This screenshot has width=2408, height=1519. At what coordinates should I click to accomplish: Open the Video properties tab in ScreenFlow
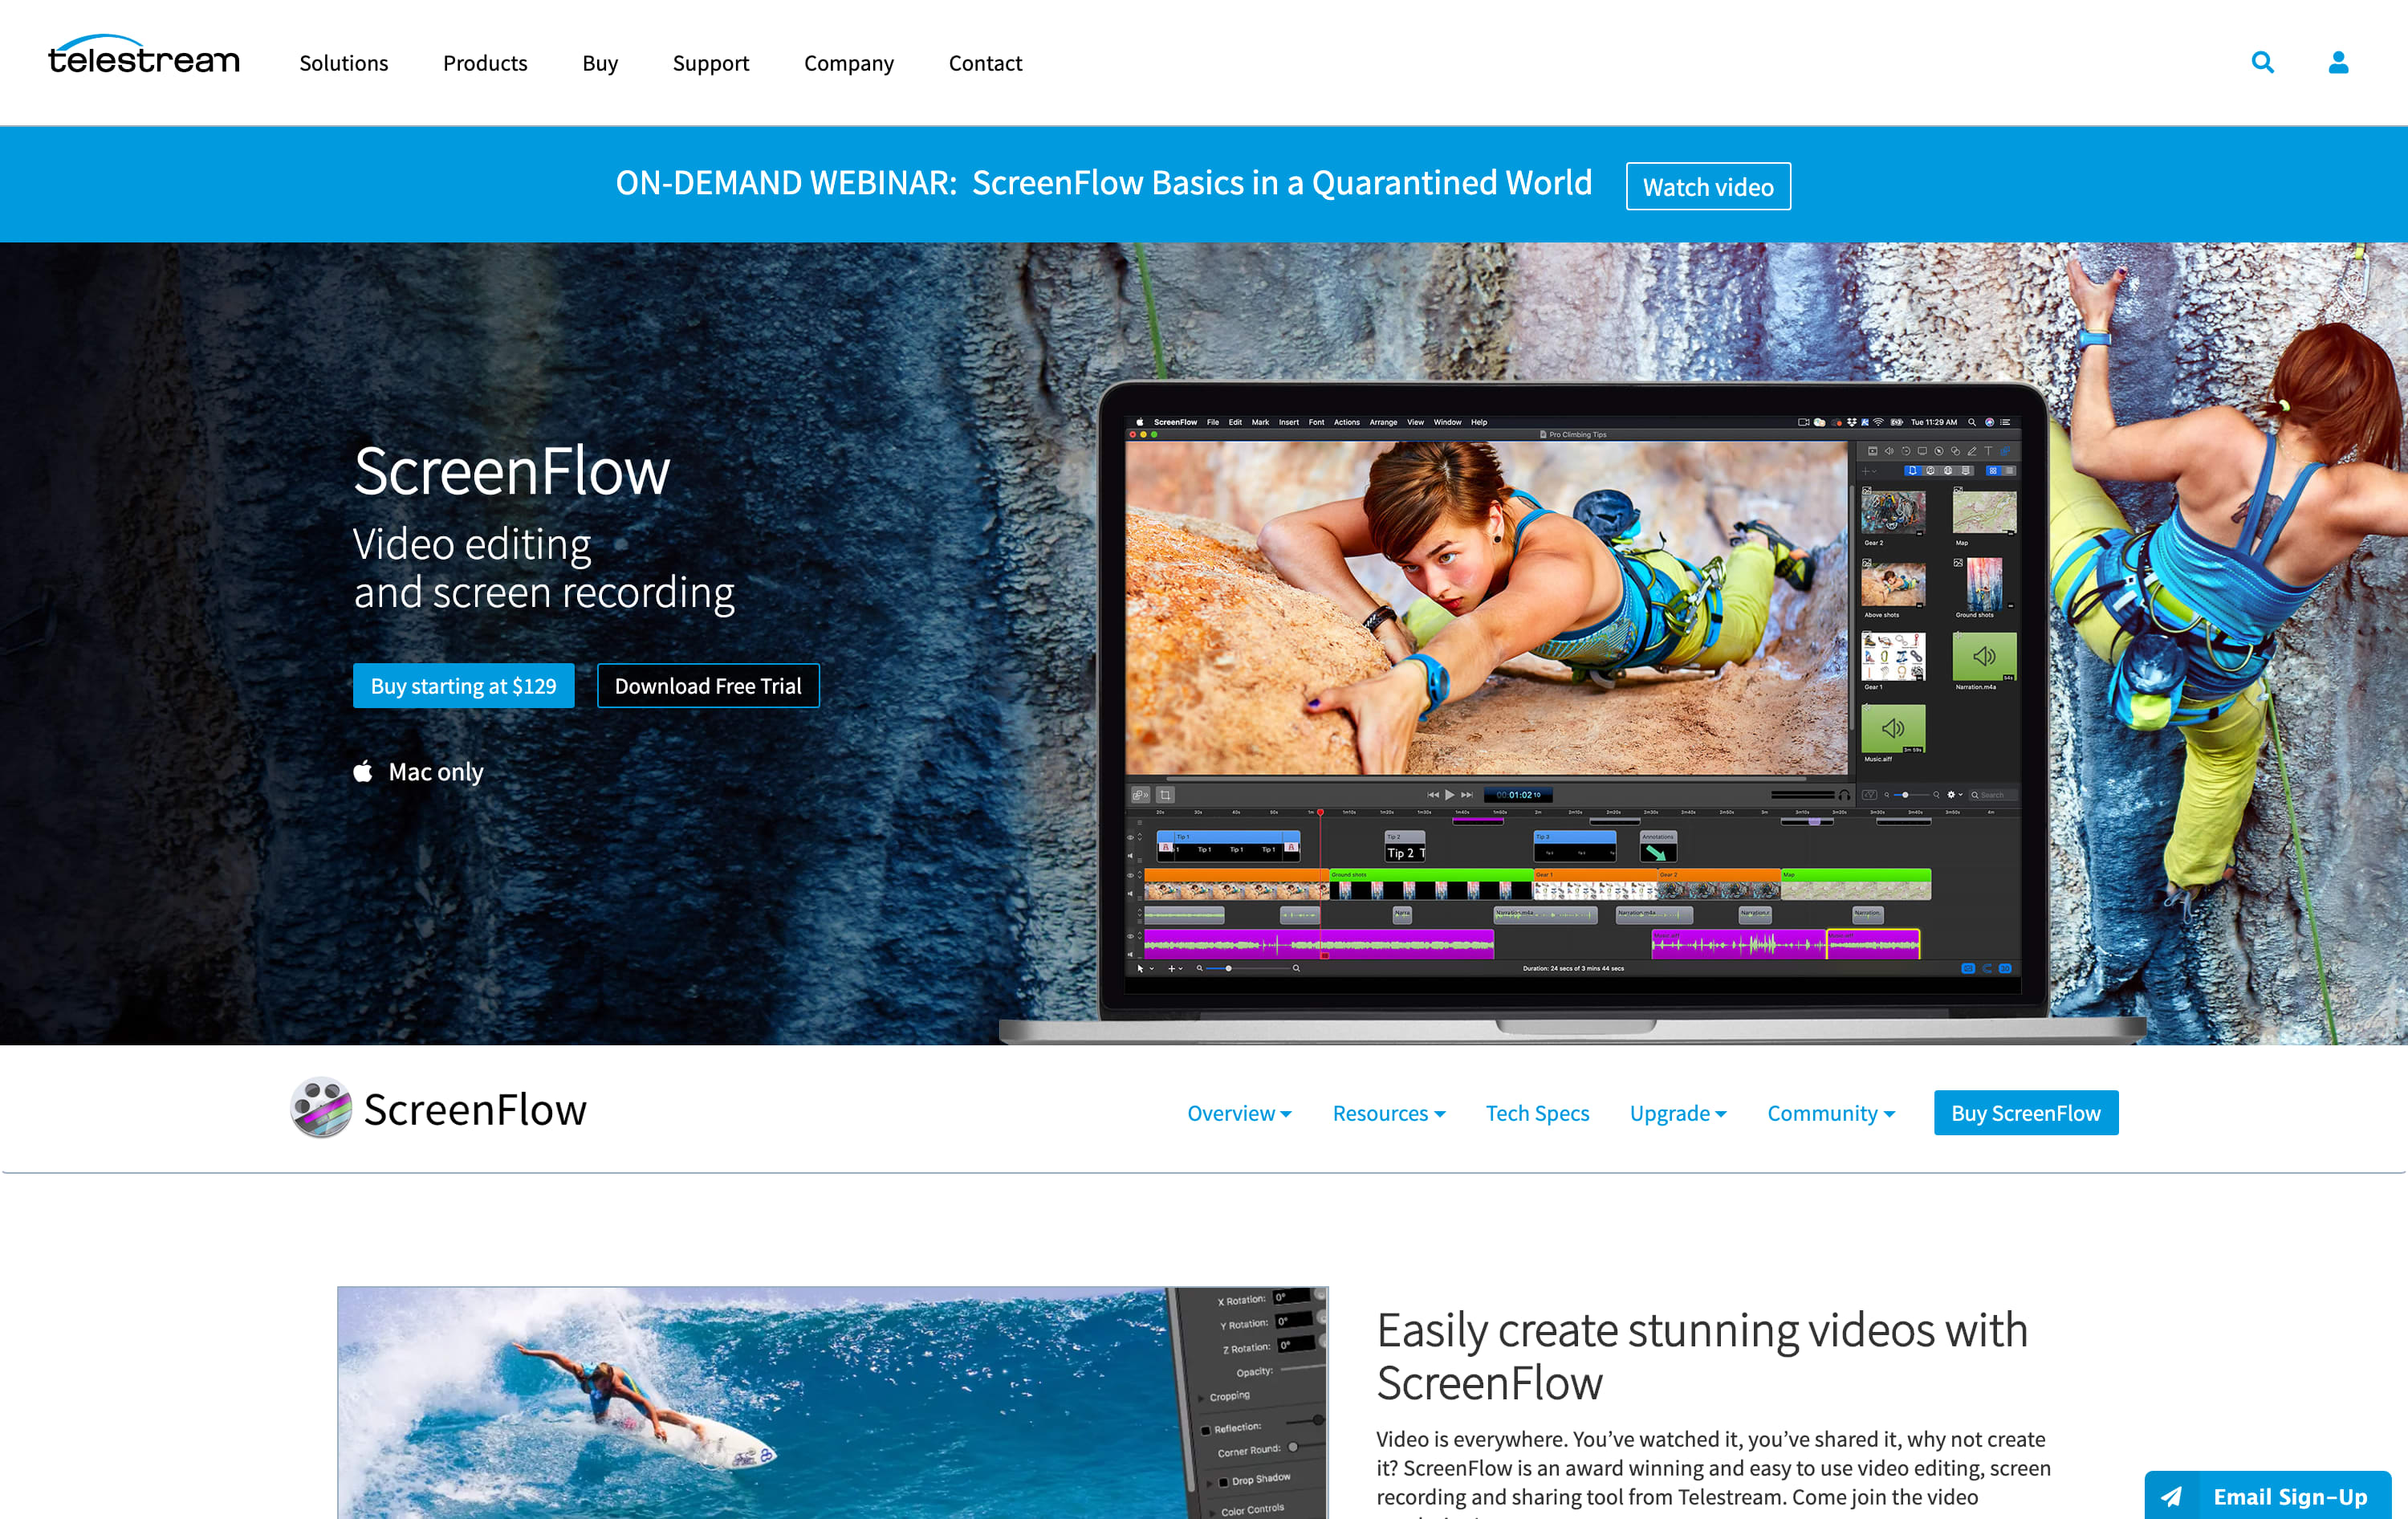point(1873,451)
